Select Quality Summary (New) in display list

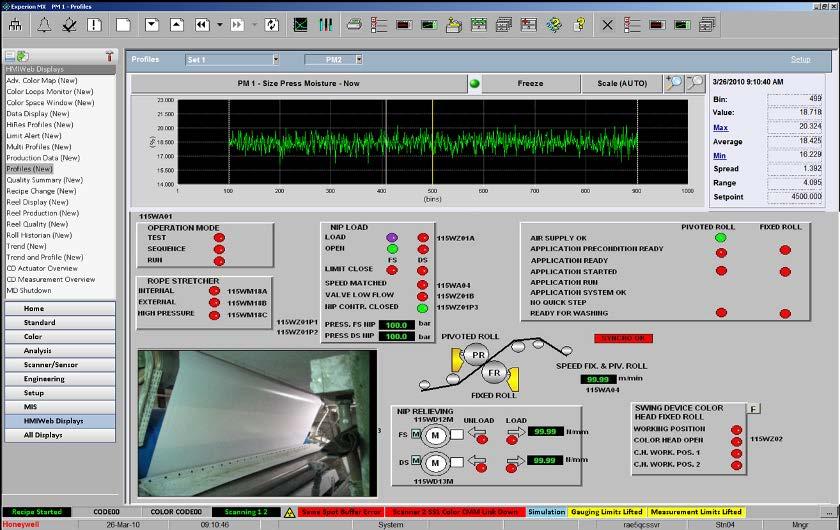[x=44, y=180]
